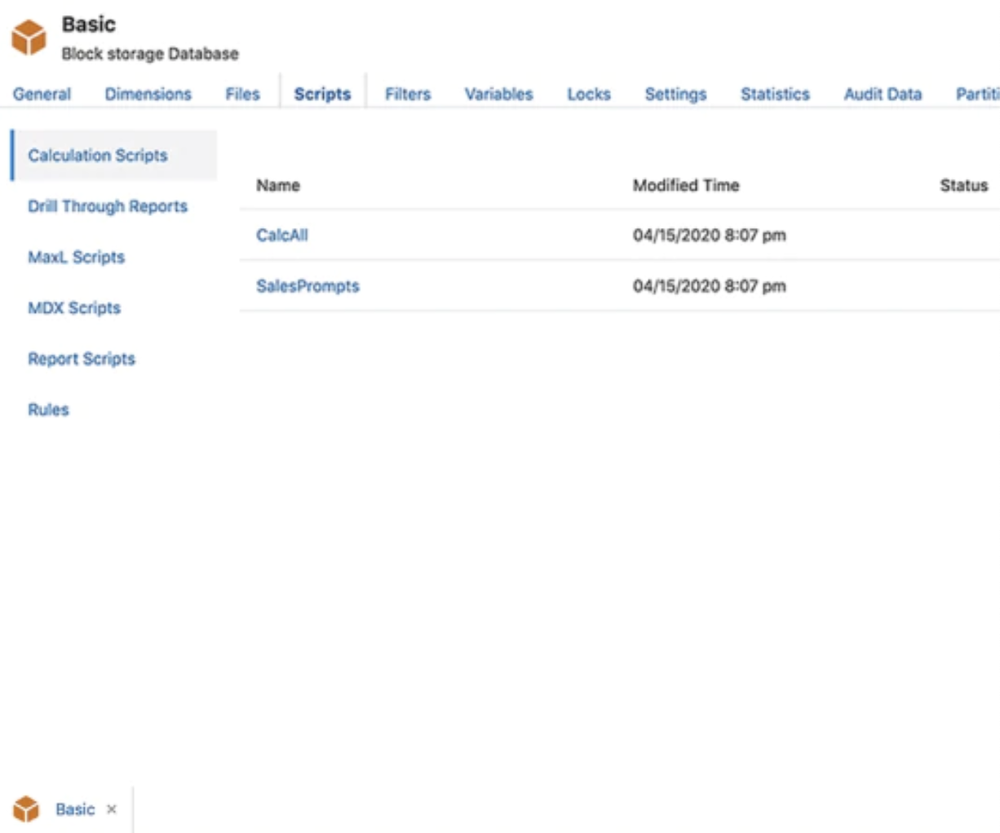1000x833 pixels.
Task: Click the Name column header
Action: click(276, 186)
